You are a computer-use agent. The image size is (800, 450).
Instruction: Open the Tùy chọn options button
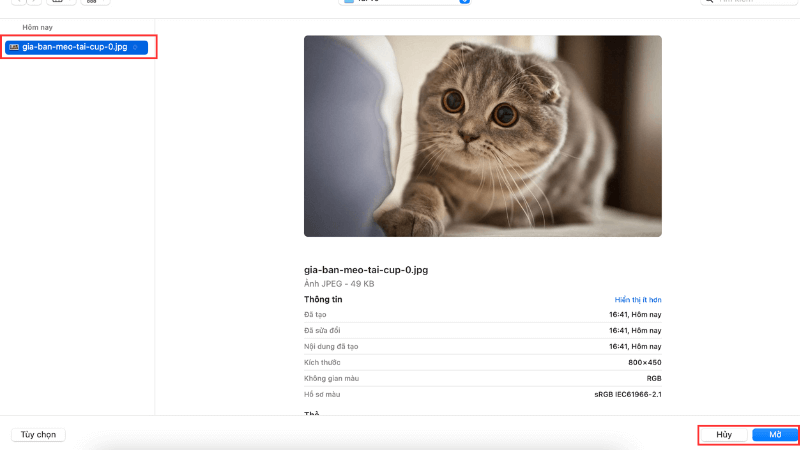38,435
